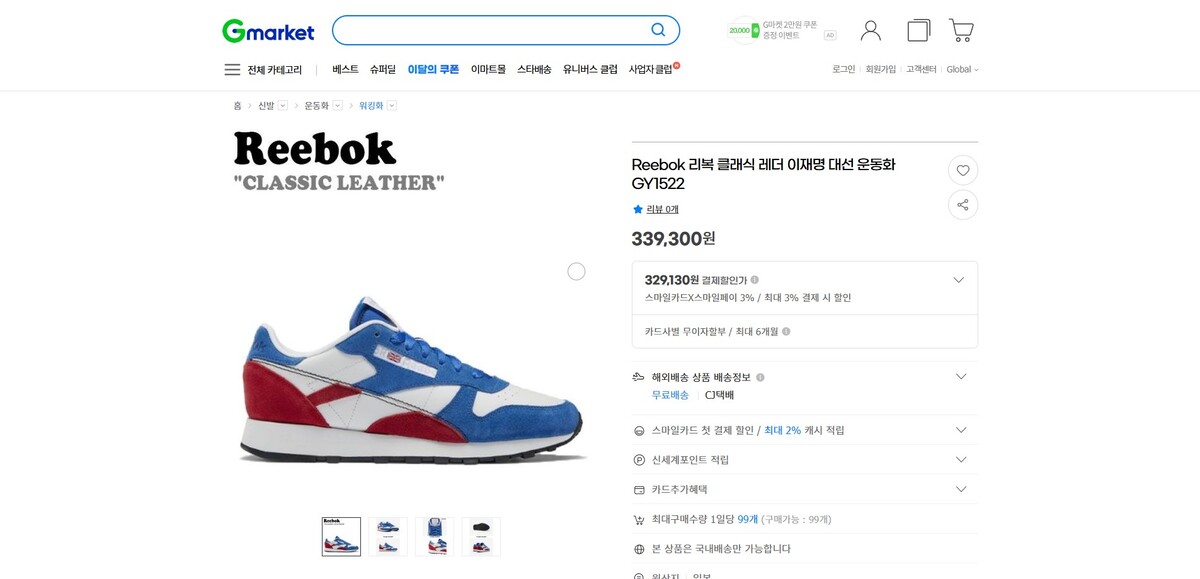This screenshot has width=1200, height=579.
Task: Open recently viewed items icon
Action: tap(918, 30)
